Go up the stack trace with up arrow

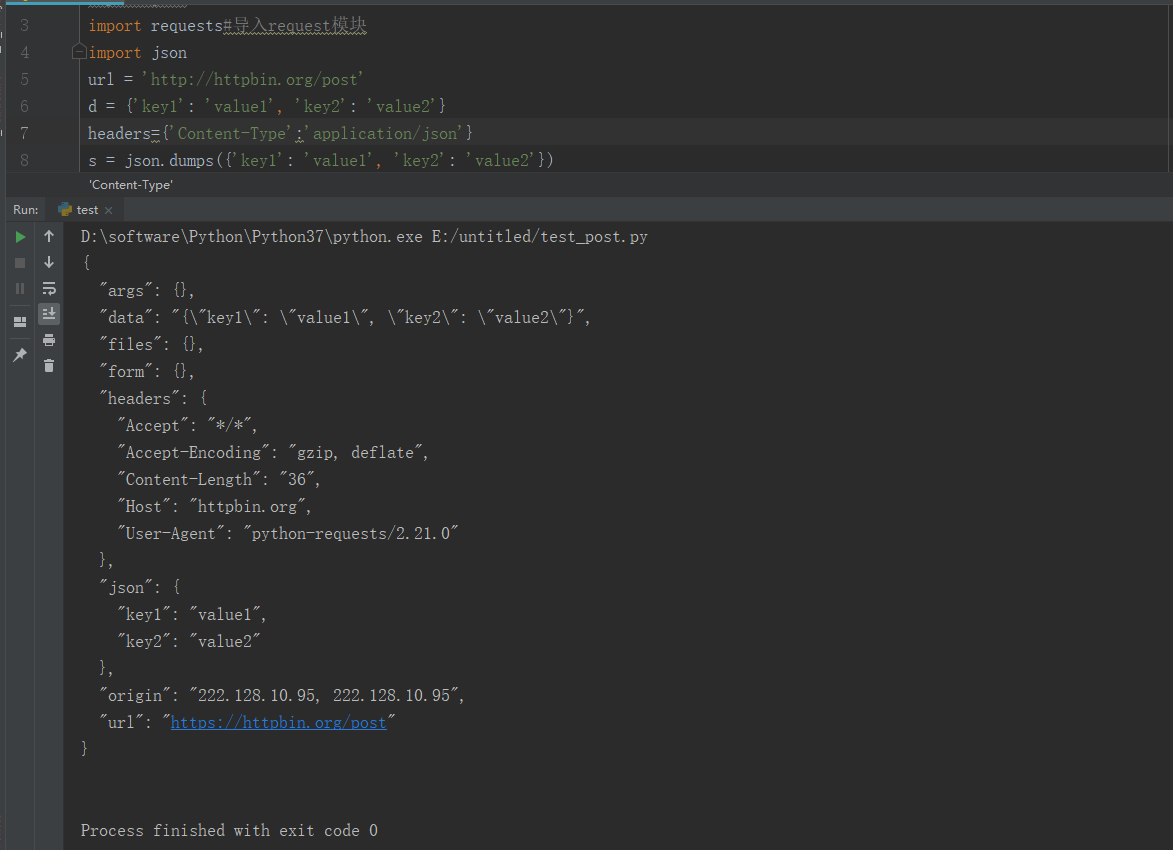49,236
